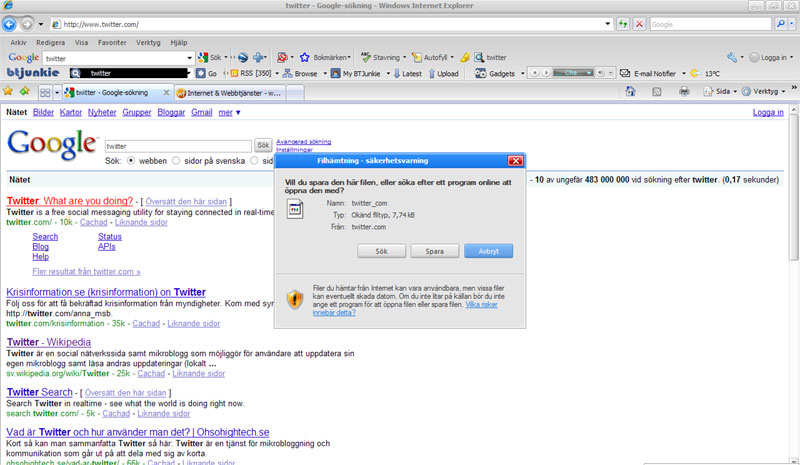Screen dimensions: 800x465
Task: Click btjunkie Latest button
Action: (x=407, y=74)
